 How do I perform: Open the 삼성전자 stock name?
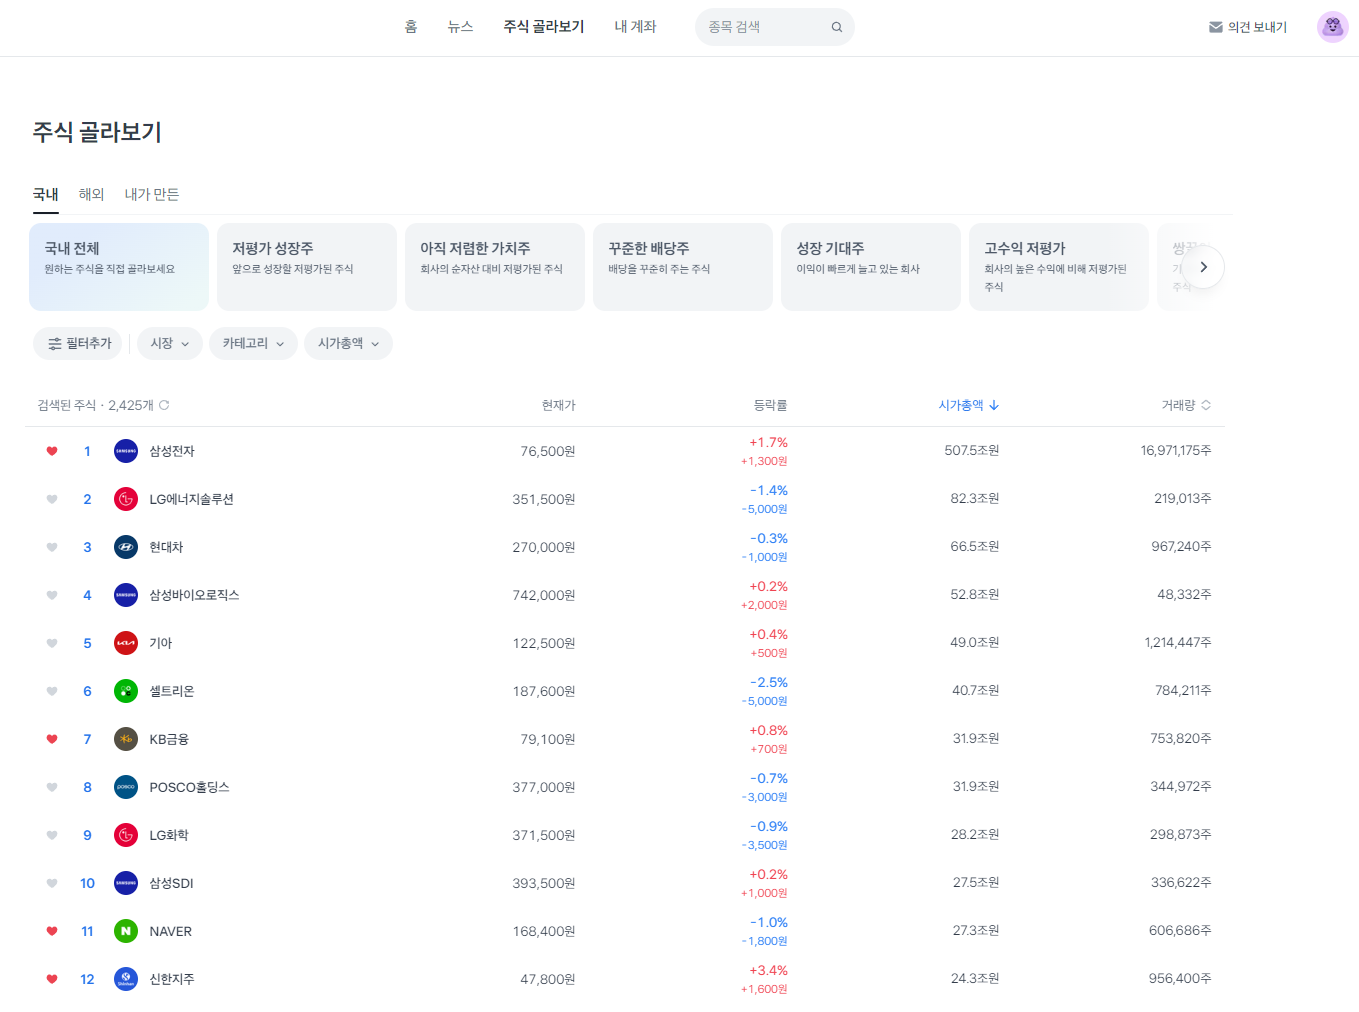(x=172, y=451)
